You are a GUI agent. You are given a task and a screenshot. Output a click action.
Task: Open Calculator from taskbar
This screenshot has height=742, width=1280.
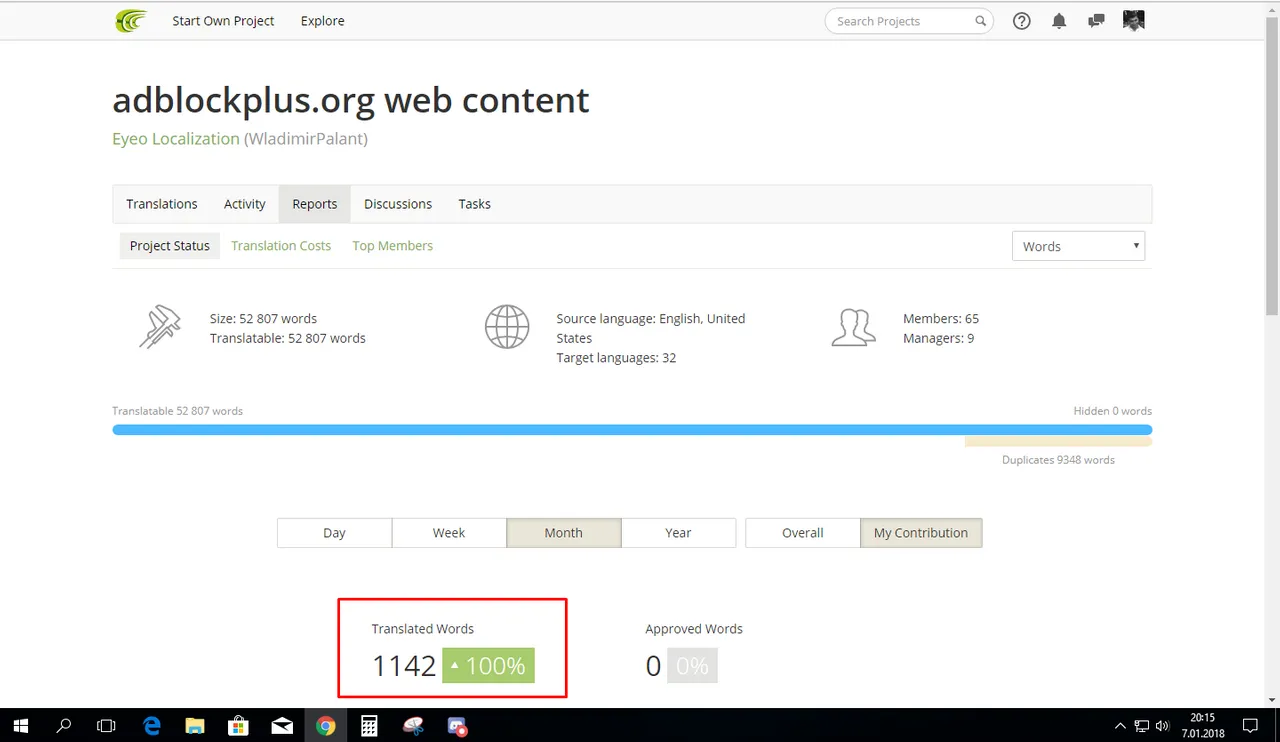[369, 726]
